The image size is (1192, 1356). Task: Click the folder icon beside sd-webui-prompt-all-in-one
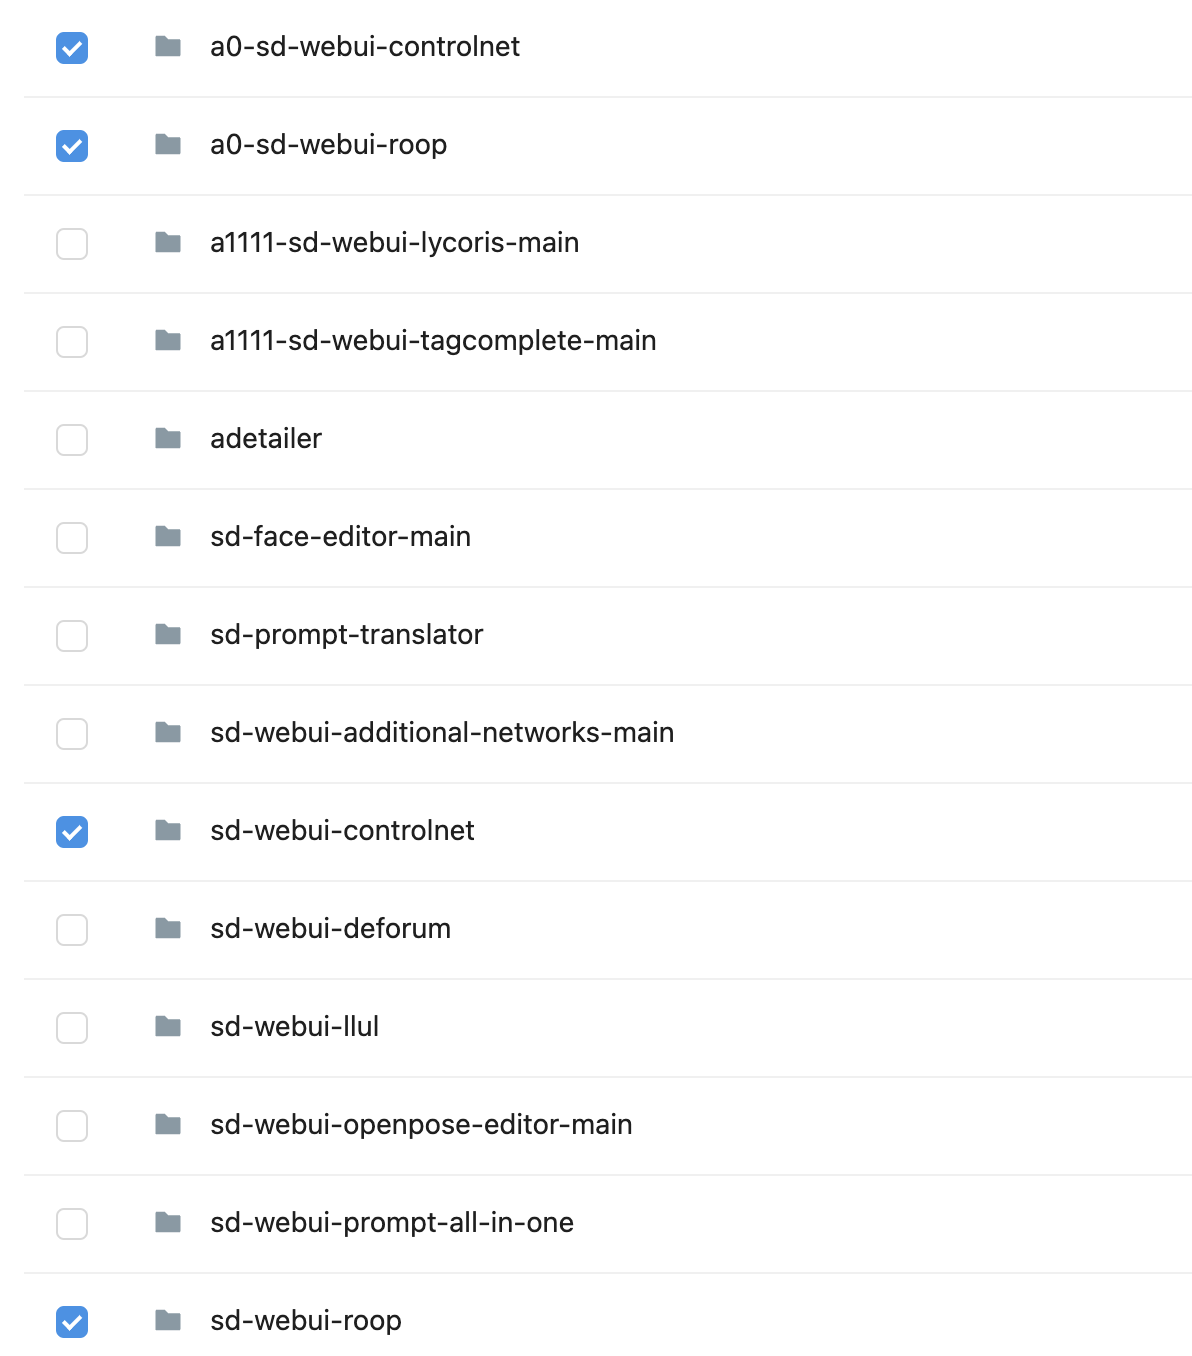(168, 1222)
